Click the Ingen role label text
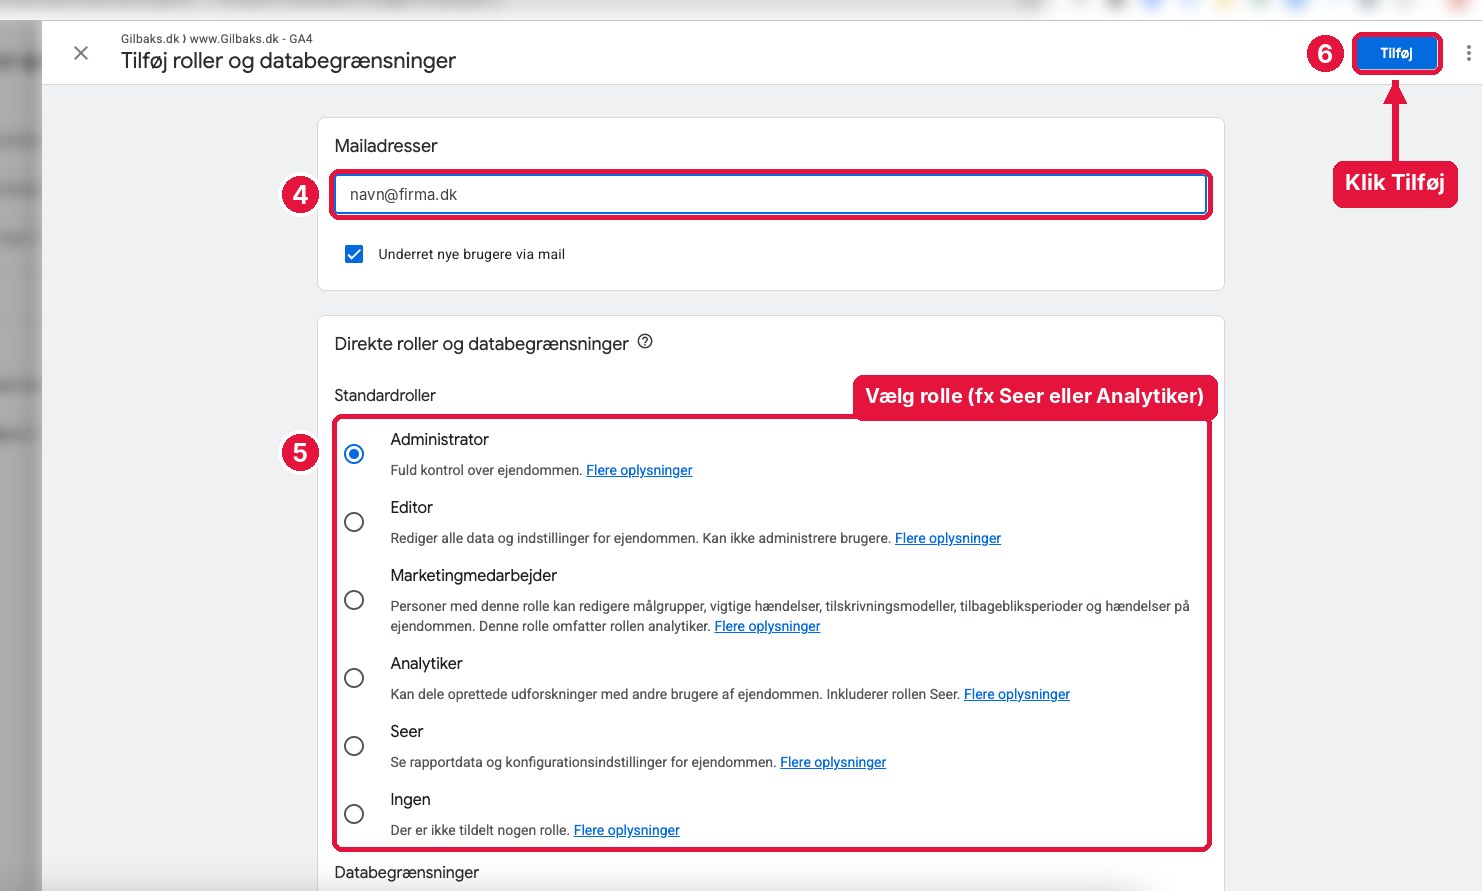The width and height of the screenshot is (1482, 891). click(x=411, y=799)
